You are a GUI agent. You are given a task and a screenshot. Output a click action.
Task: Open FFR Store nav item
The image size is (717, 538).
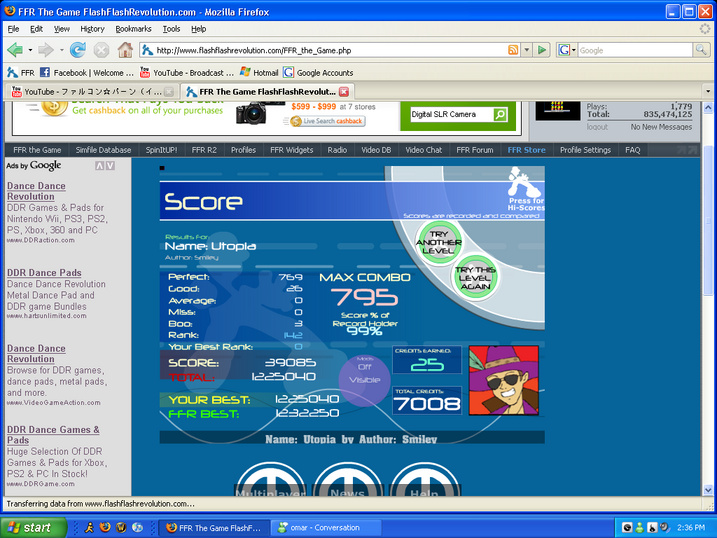tap(526, 150)
